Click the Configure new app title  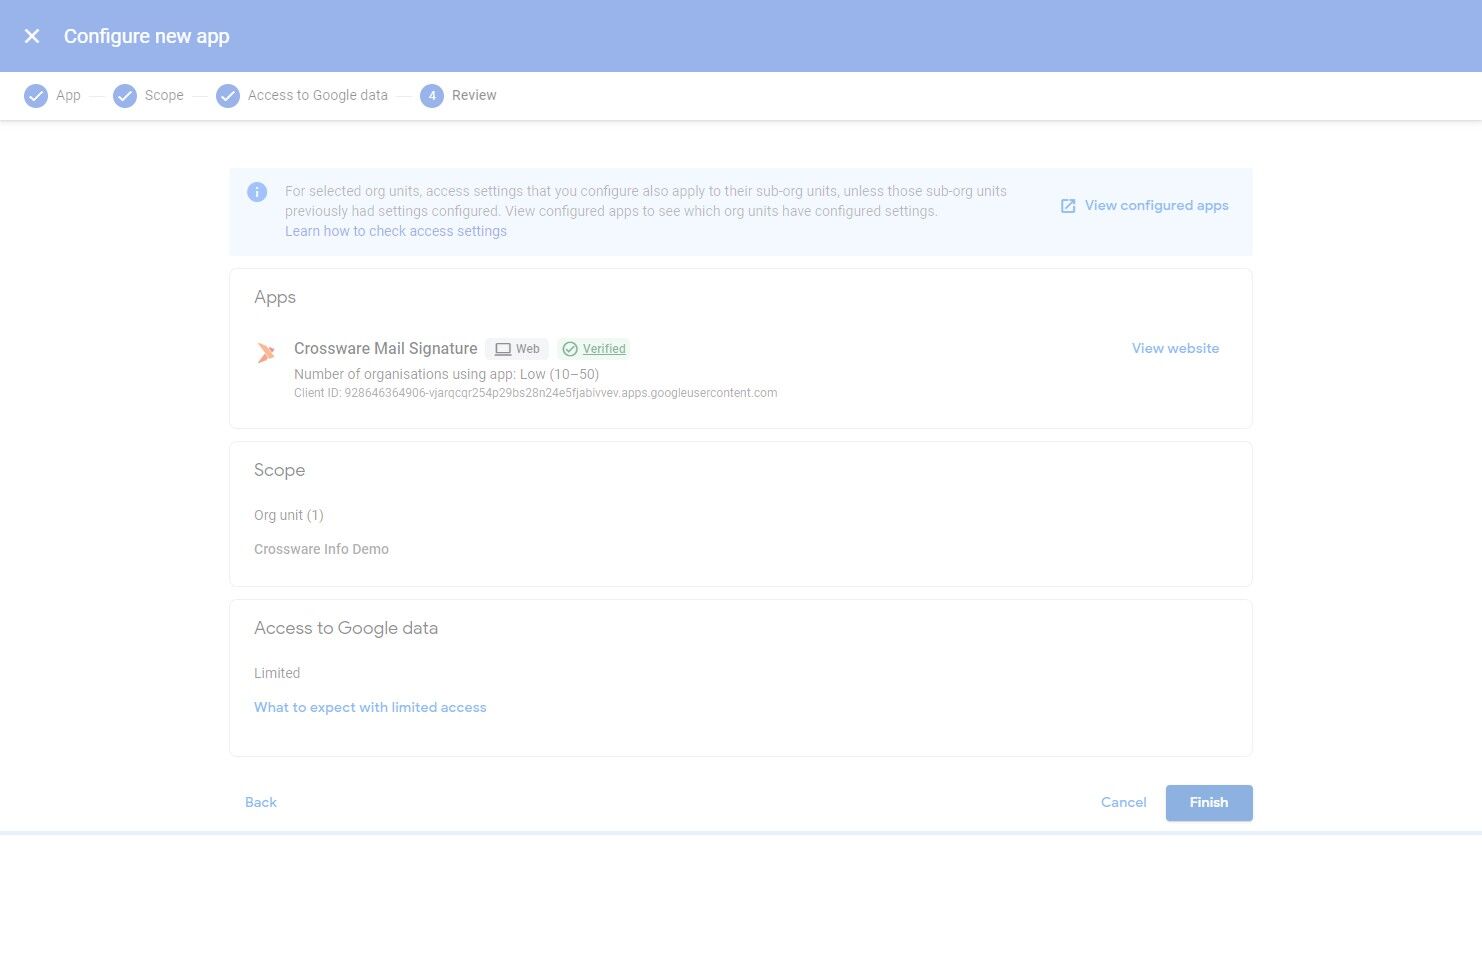147,36
